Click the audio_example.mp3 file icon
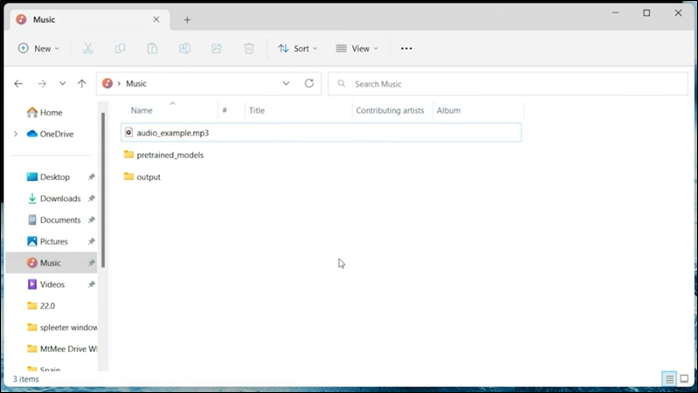The image size is (698, 393). [x=129, y=132]
